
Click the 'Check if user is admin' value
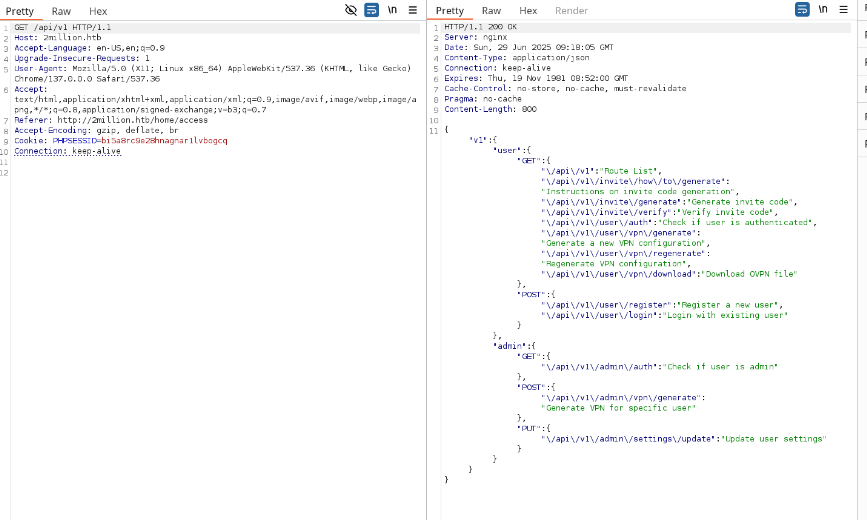[720, 367]
